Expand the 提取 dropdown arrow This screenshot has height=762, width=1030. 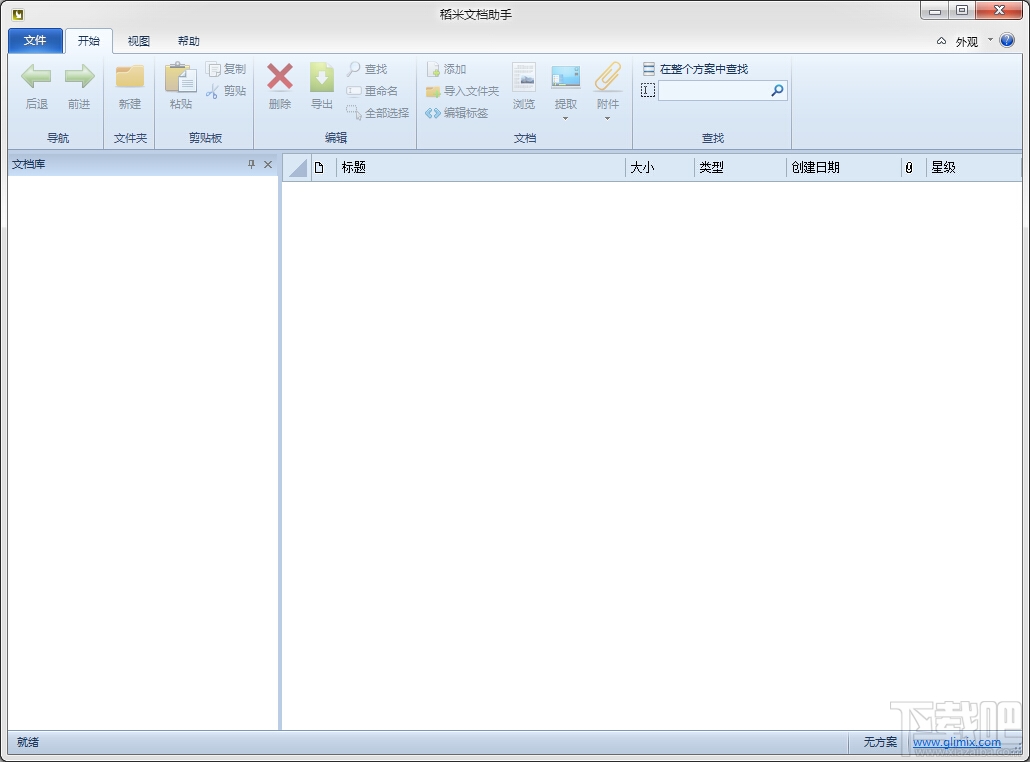coord(566,119)
